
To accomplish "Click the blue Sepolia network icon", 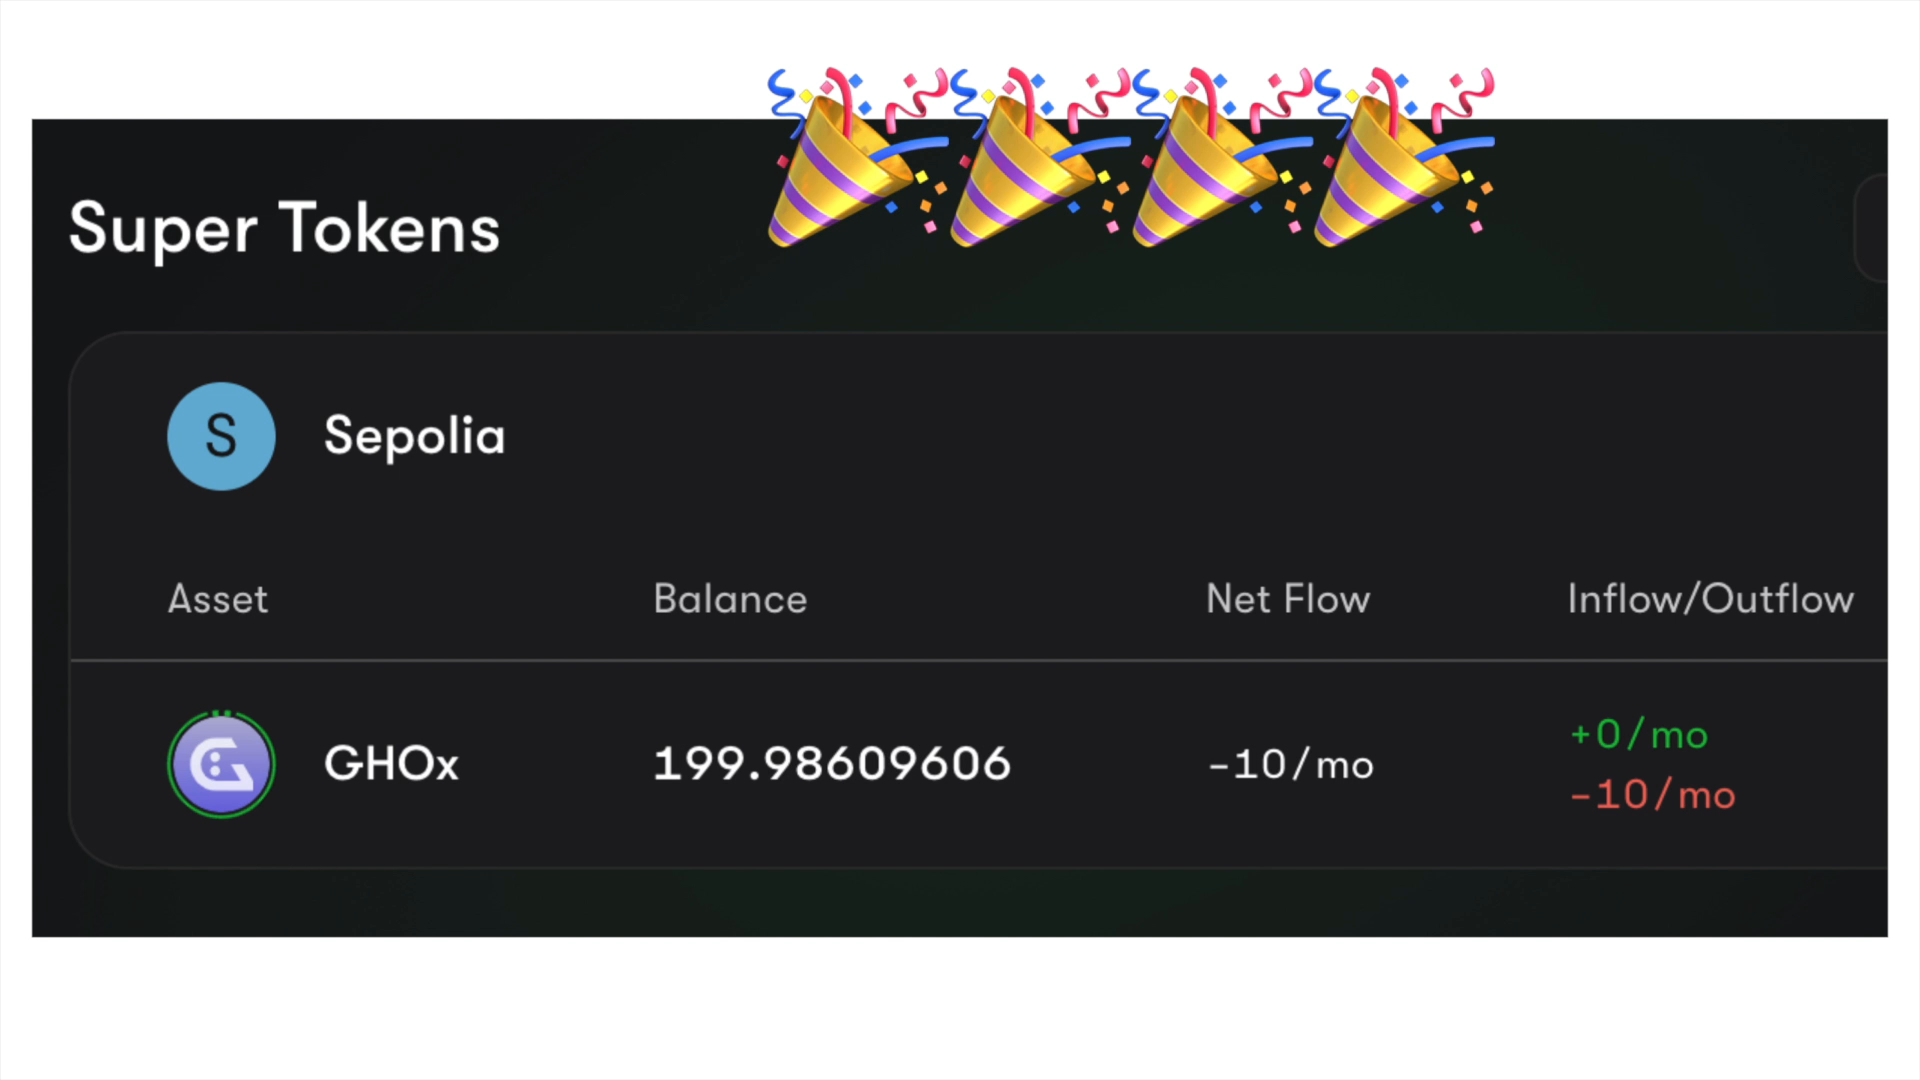I will (221, 436).
